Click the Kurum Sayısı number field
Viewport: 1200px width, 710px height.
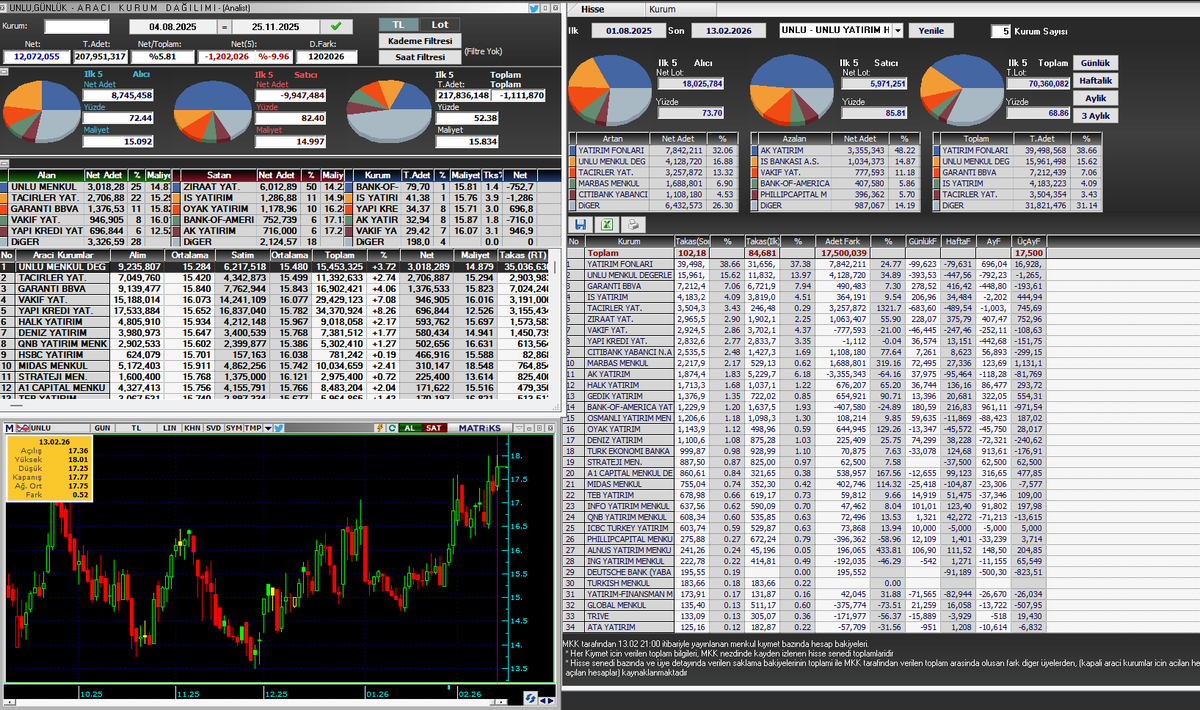point(999,32)
